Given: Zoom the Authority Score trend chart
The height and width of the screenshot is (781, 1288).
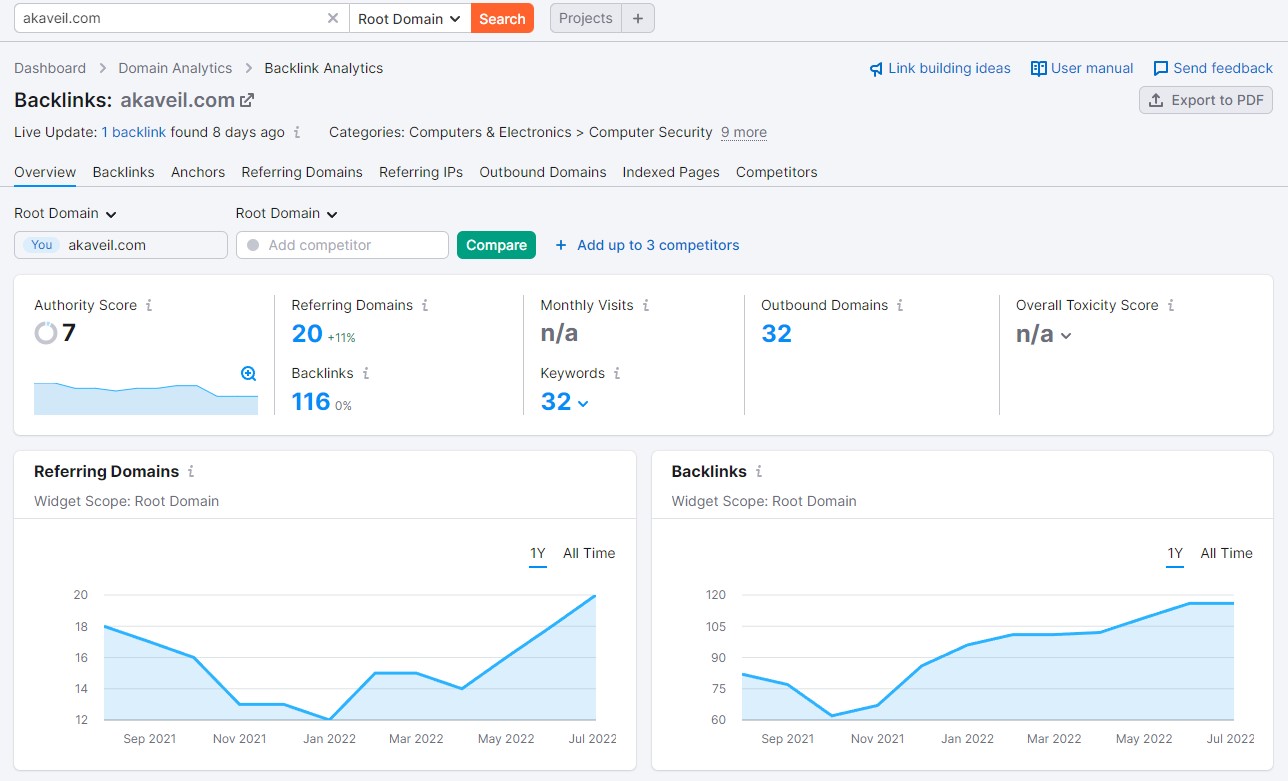Looking at the screenshot, I should [249, 374].
